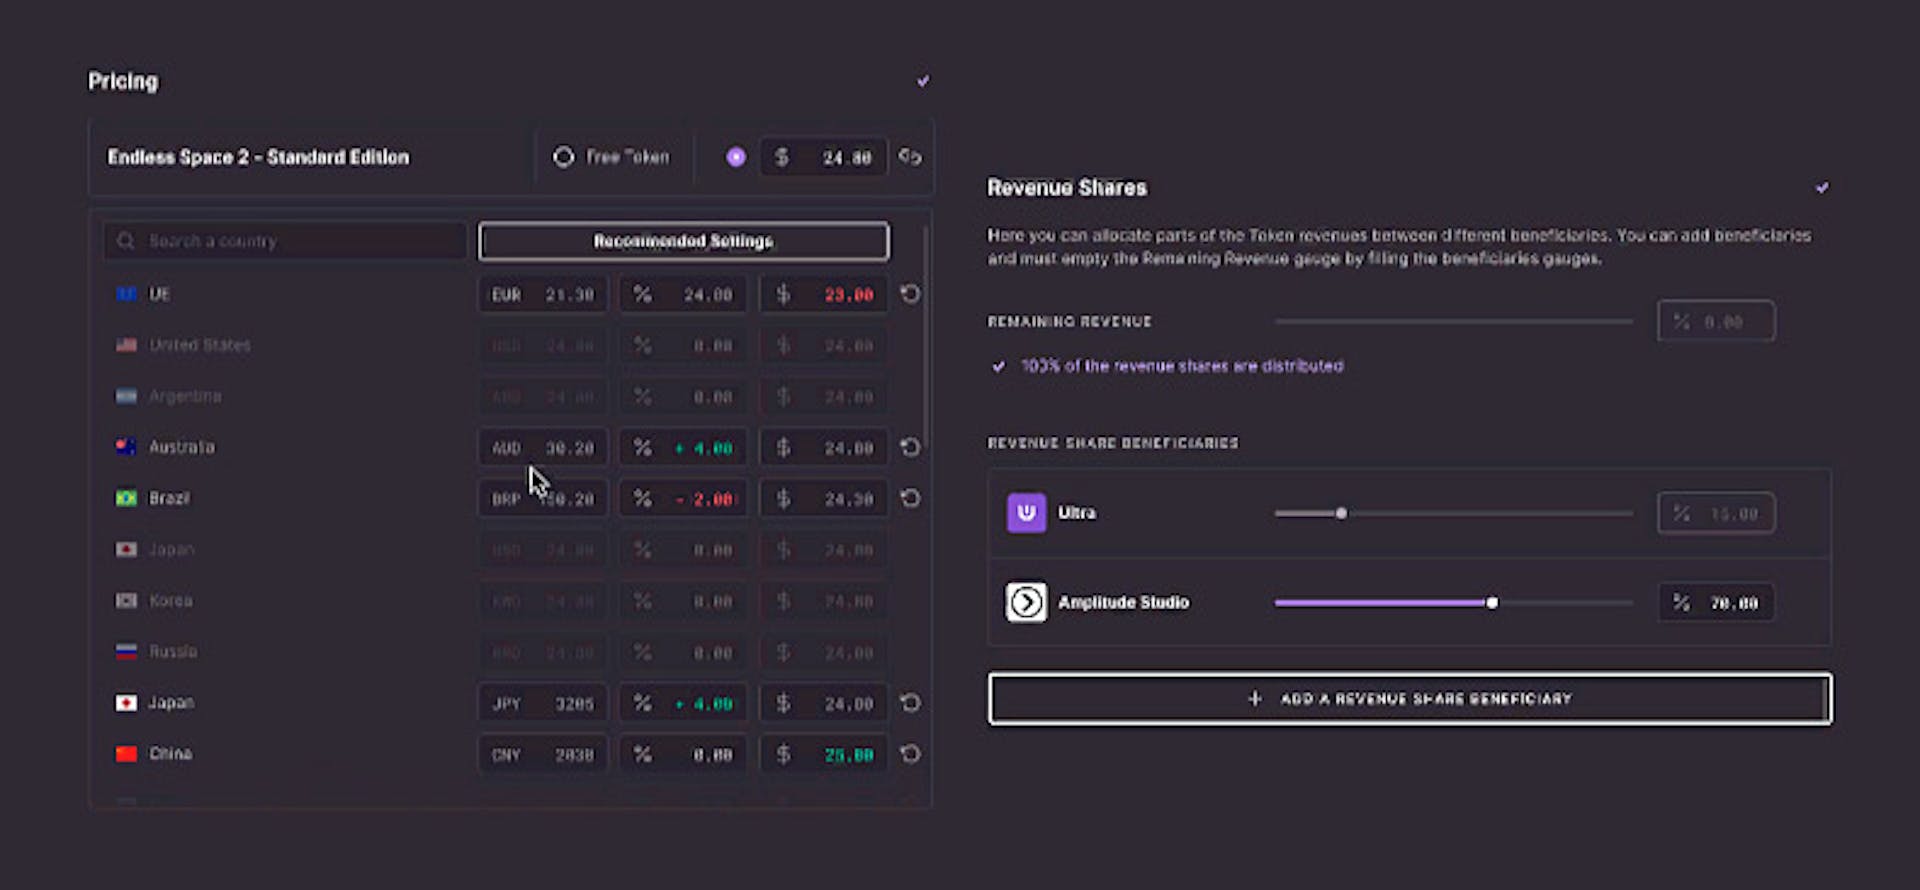
Task: Click the Russia country label
Action: pos(173,652)
